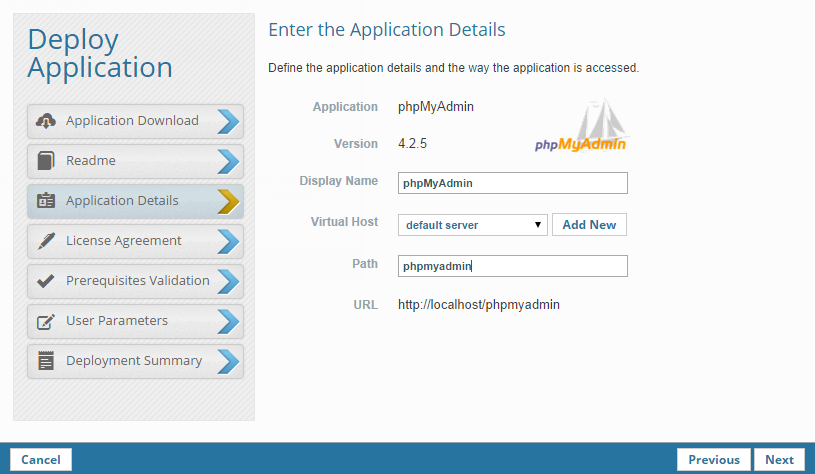Screen dimensions: 815x474
Task: Cancel the deployment wizard
Action: [41, 460]
